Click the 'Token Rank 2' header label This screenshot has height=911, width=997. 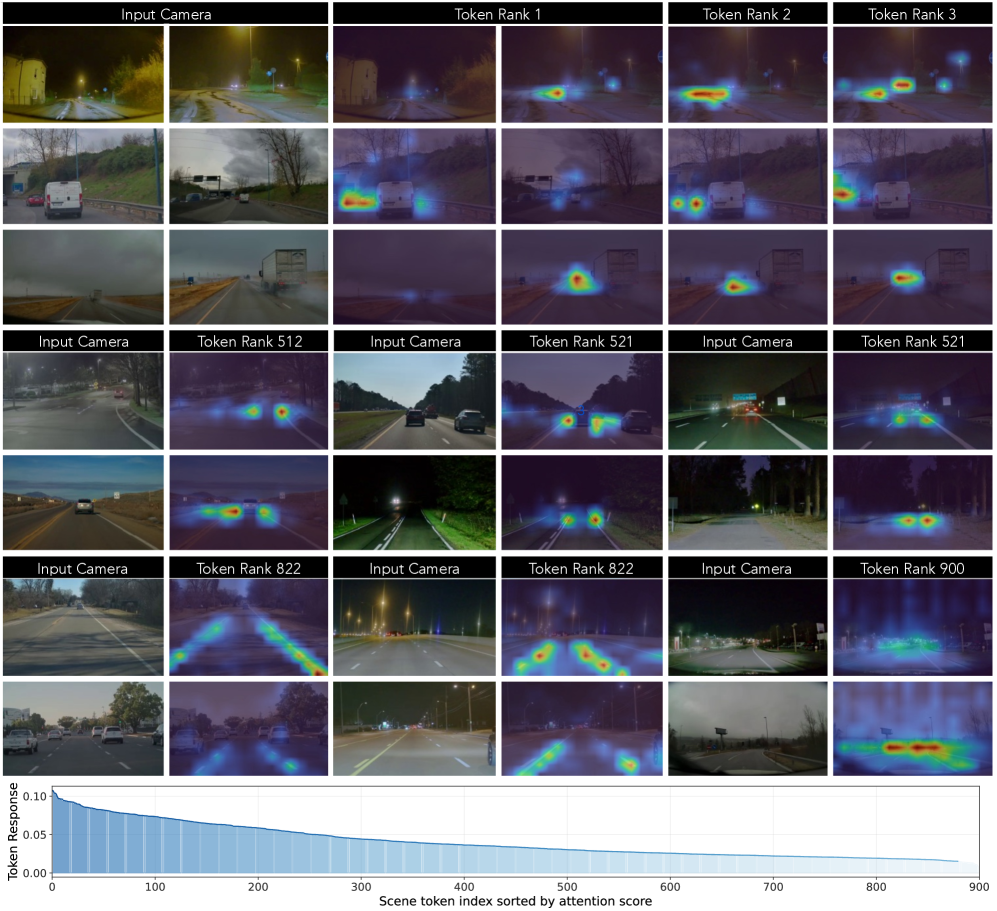coord(746,14)
